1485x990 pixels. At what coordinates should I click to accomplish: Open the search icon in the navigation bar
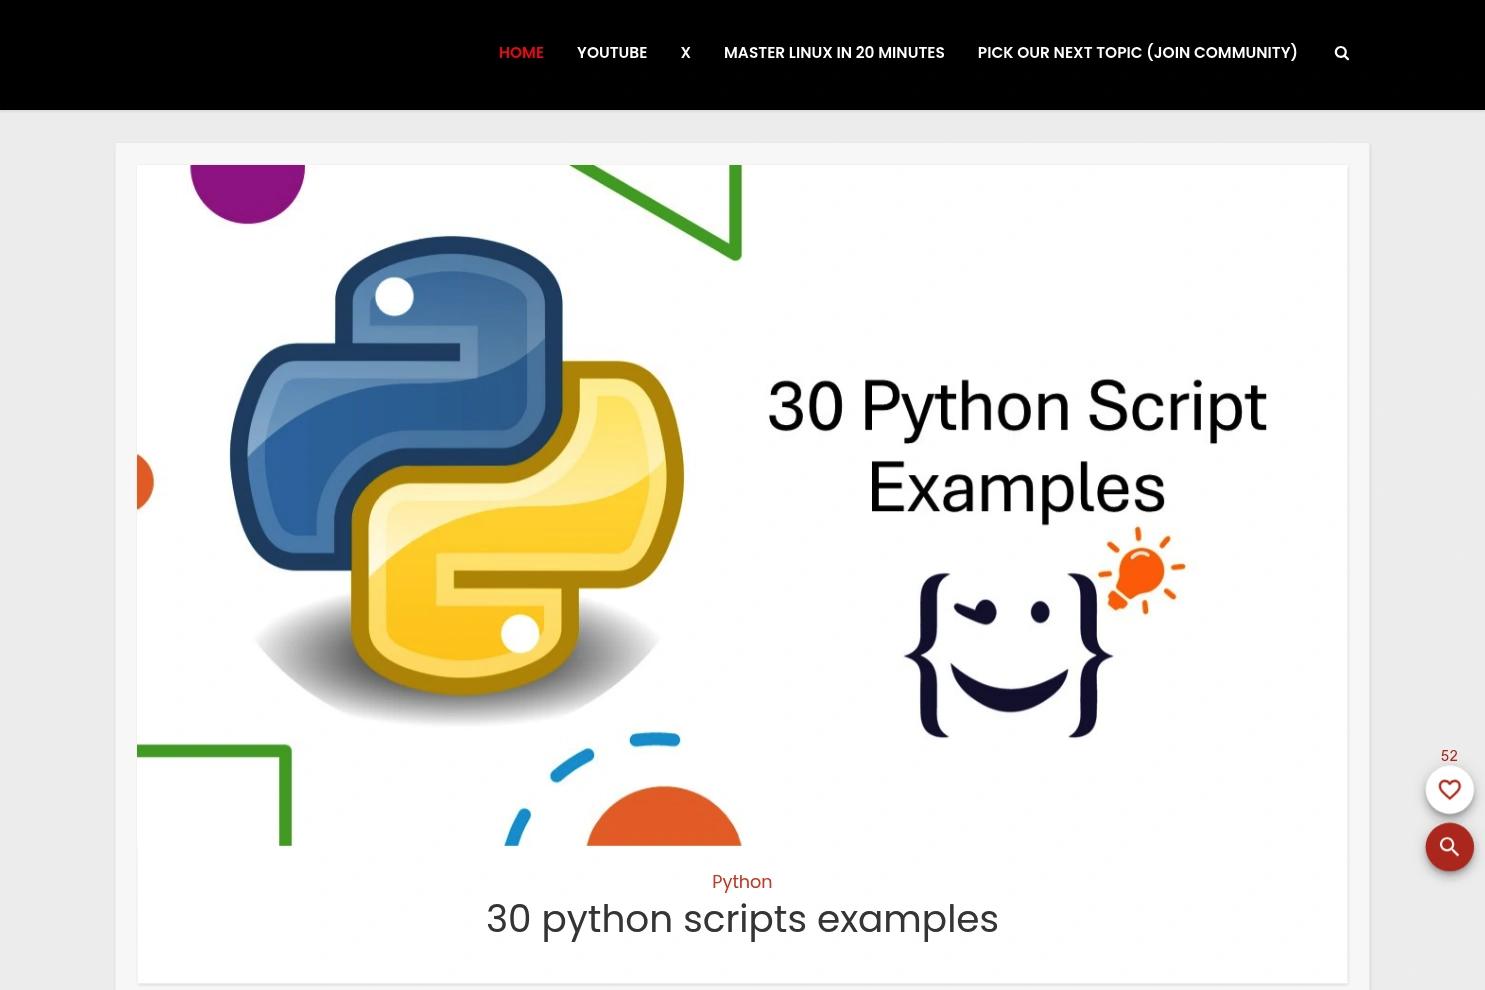[1341, 53]
